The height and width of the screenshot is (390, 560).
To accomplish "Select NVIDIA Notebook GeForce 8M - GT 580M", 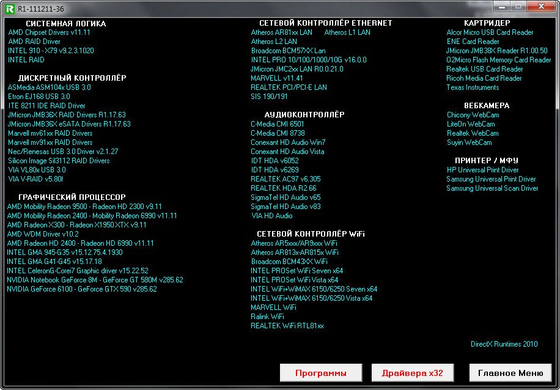I will pos(95,280).
